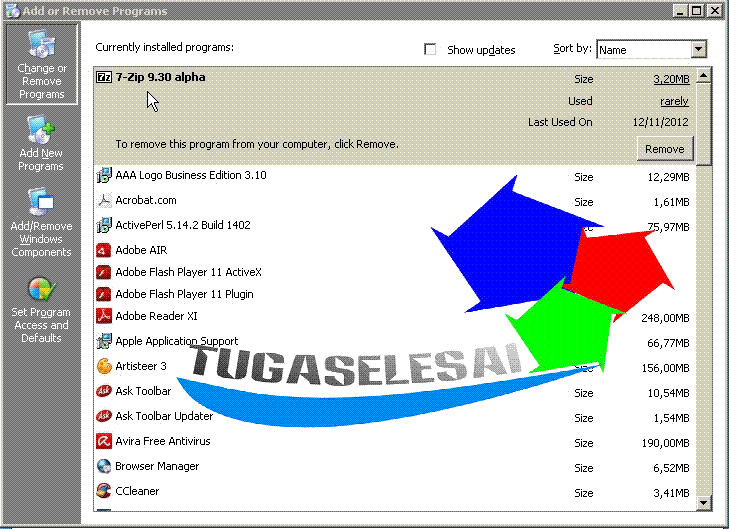Click the ActivePerl installer icon

point(104,225)
